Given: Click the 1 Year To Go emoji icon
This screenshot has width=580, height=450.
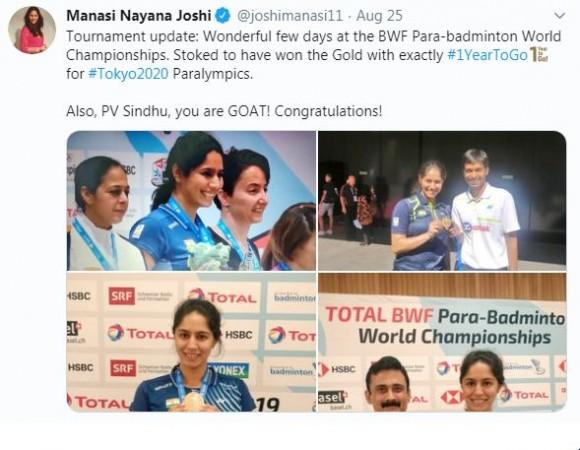Looking at the screenshot, I should (539, 55).
